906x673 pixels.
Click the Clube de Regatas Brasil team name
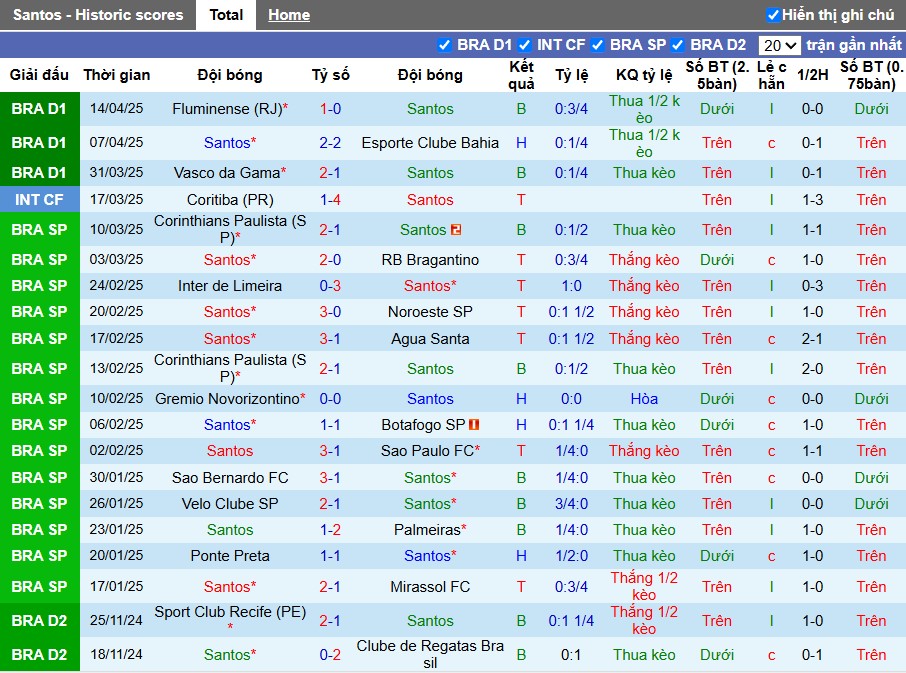pos(430,654)
